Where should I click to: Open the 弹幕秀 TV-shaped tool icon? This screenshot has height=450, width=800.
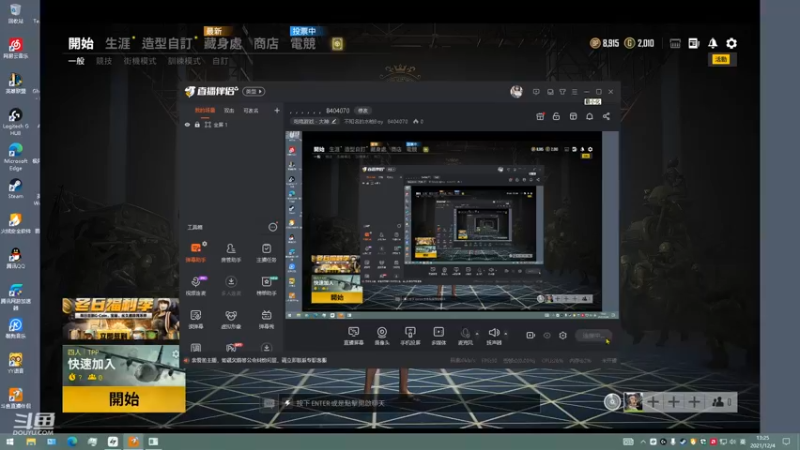point(266,319)
